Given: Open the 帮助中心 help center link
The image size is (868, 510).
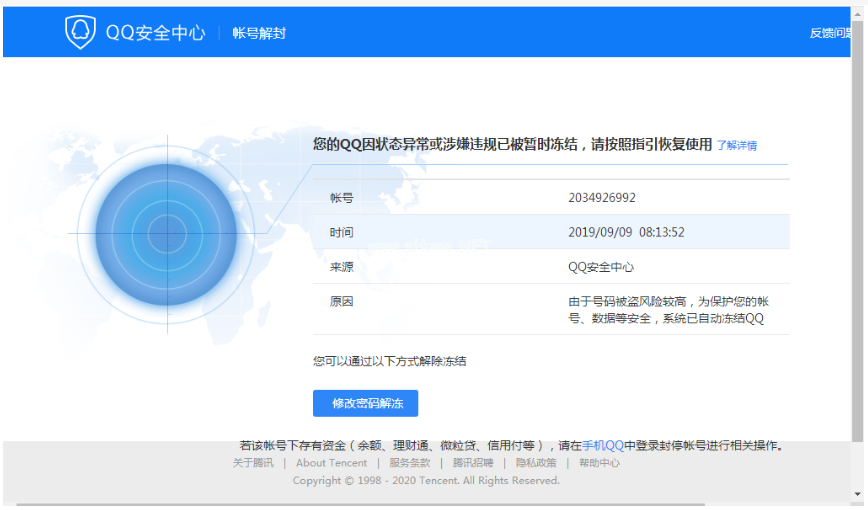Looking at the screenshot, I should coord(599,463).
